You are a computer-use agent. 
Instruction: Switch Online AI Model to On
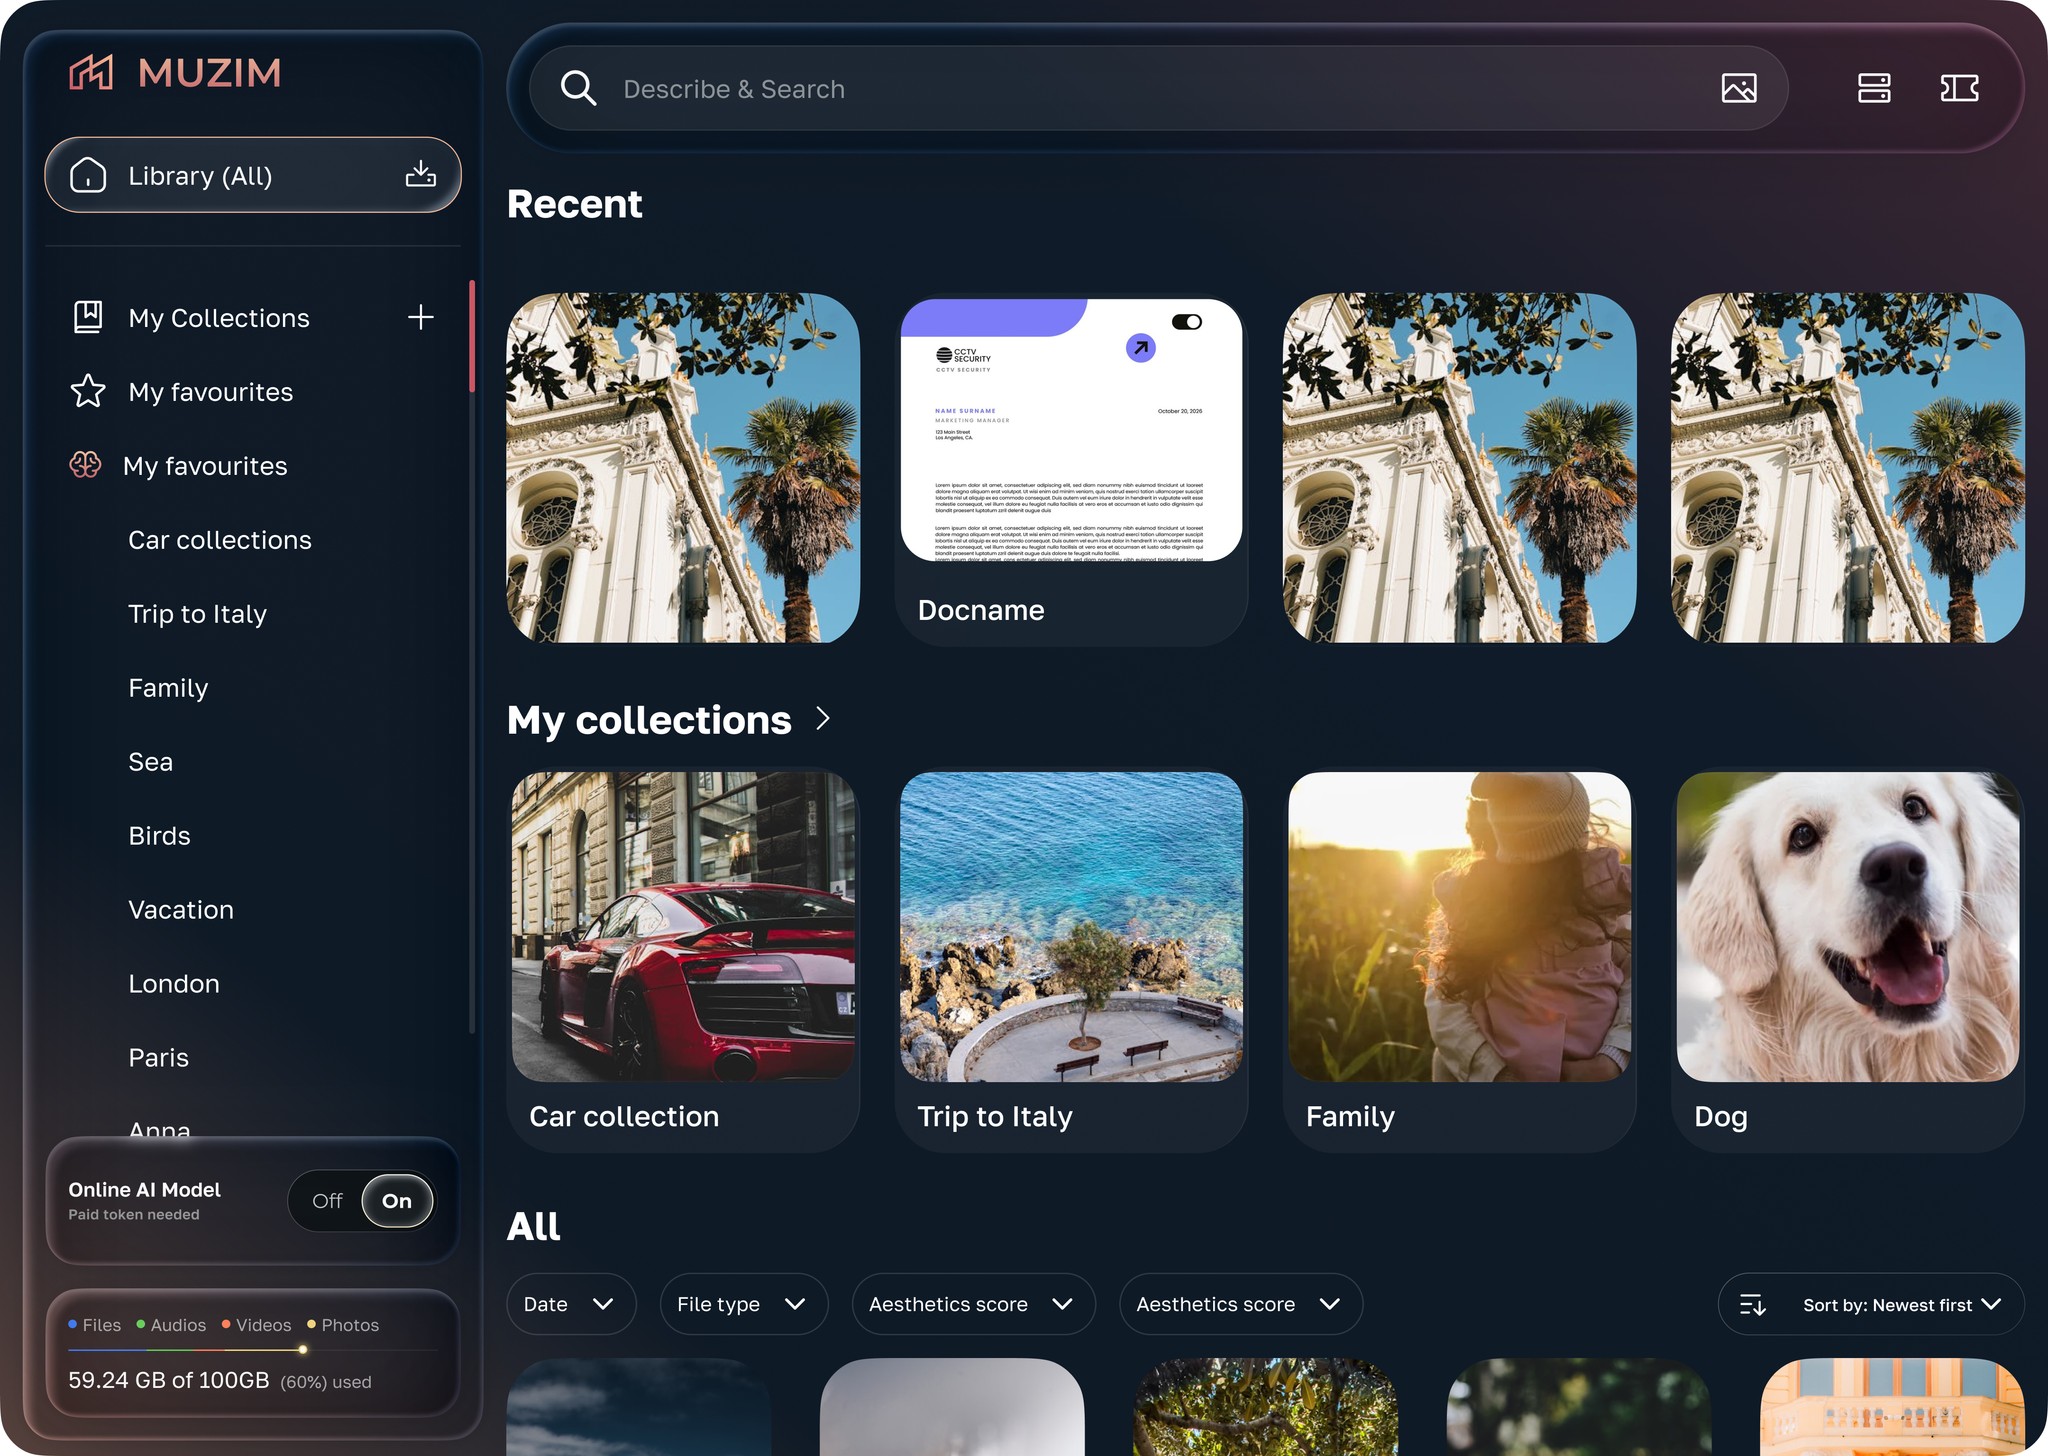(397, 1201)
